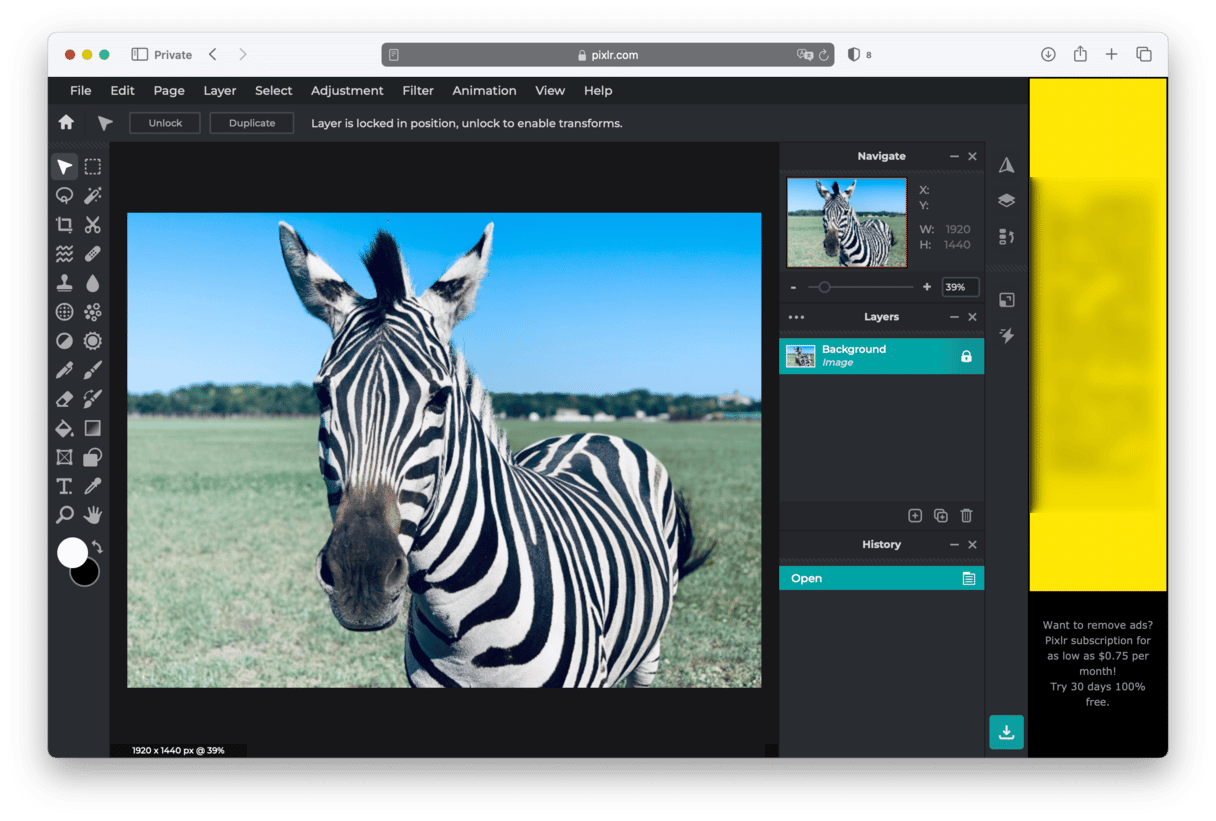Select the Temper half-circle tool

64,341
